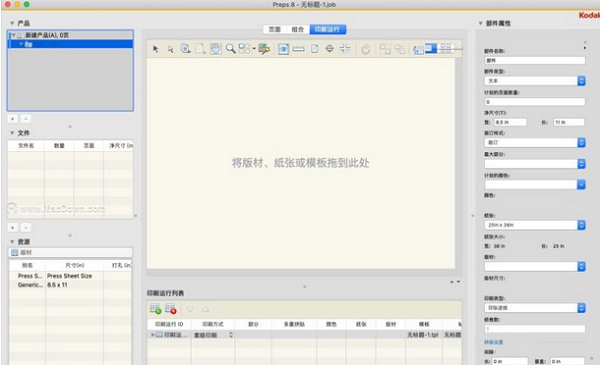Screen dimensions: 600x365
Task: Select the Press Sheet Size row
Action: point(70,276)
